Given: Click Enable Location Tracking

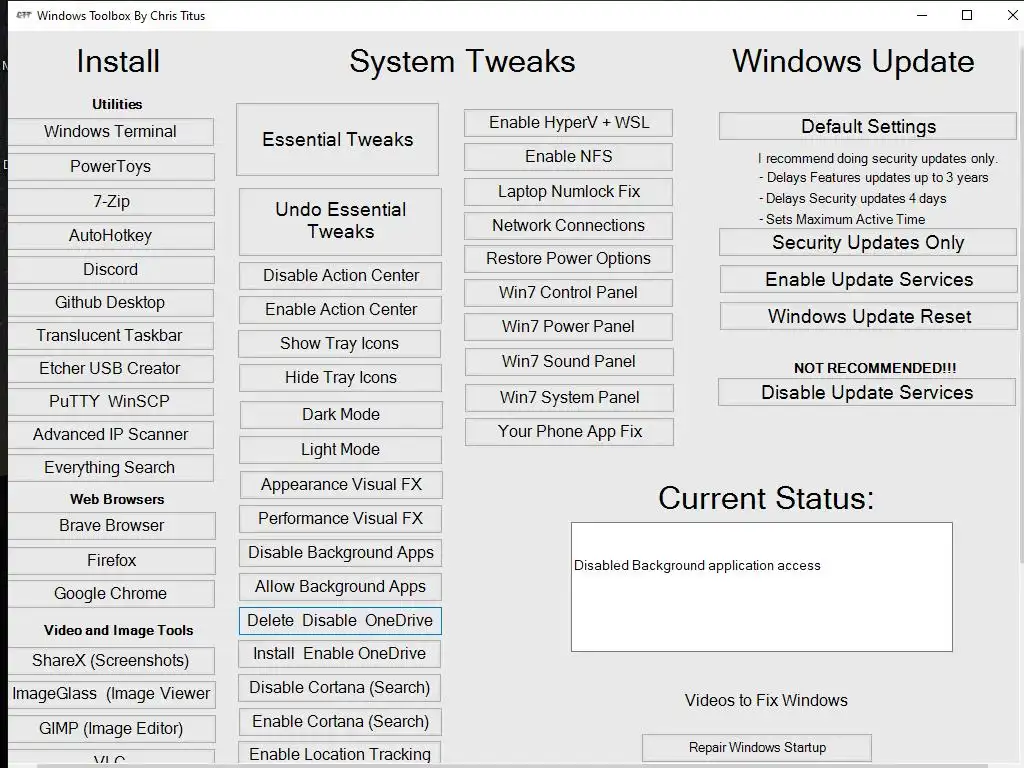Looking at the screenshot, I should (x=340, y=754).
